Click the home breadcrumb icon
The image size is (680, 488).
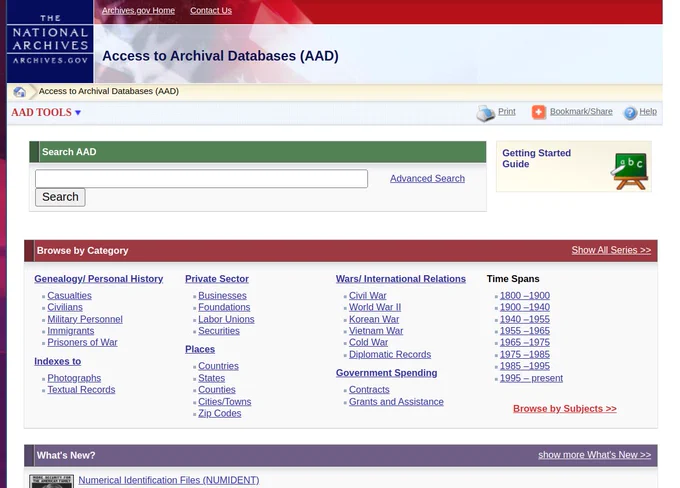click(20, 92)
